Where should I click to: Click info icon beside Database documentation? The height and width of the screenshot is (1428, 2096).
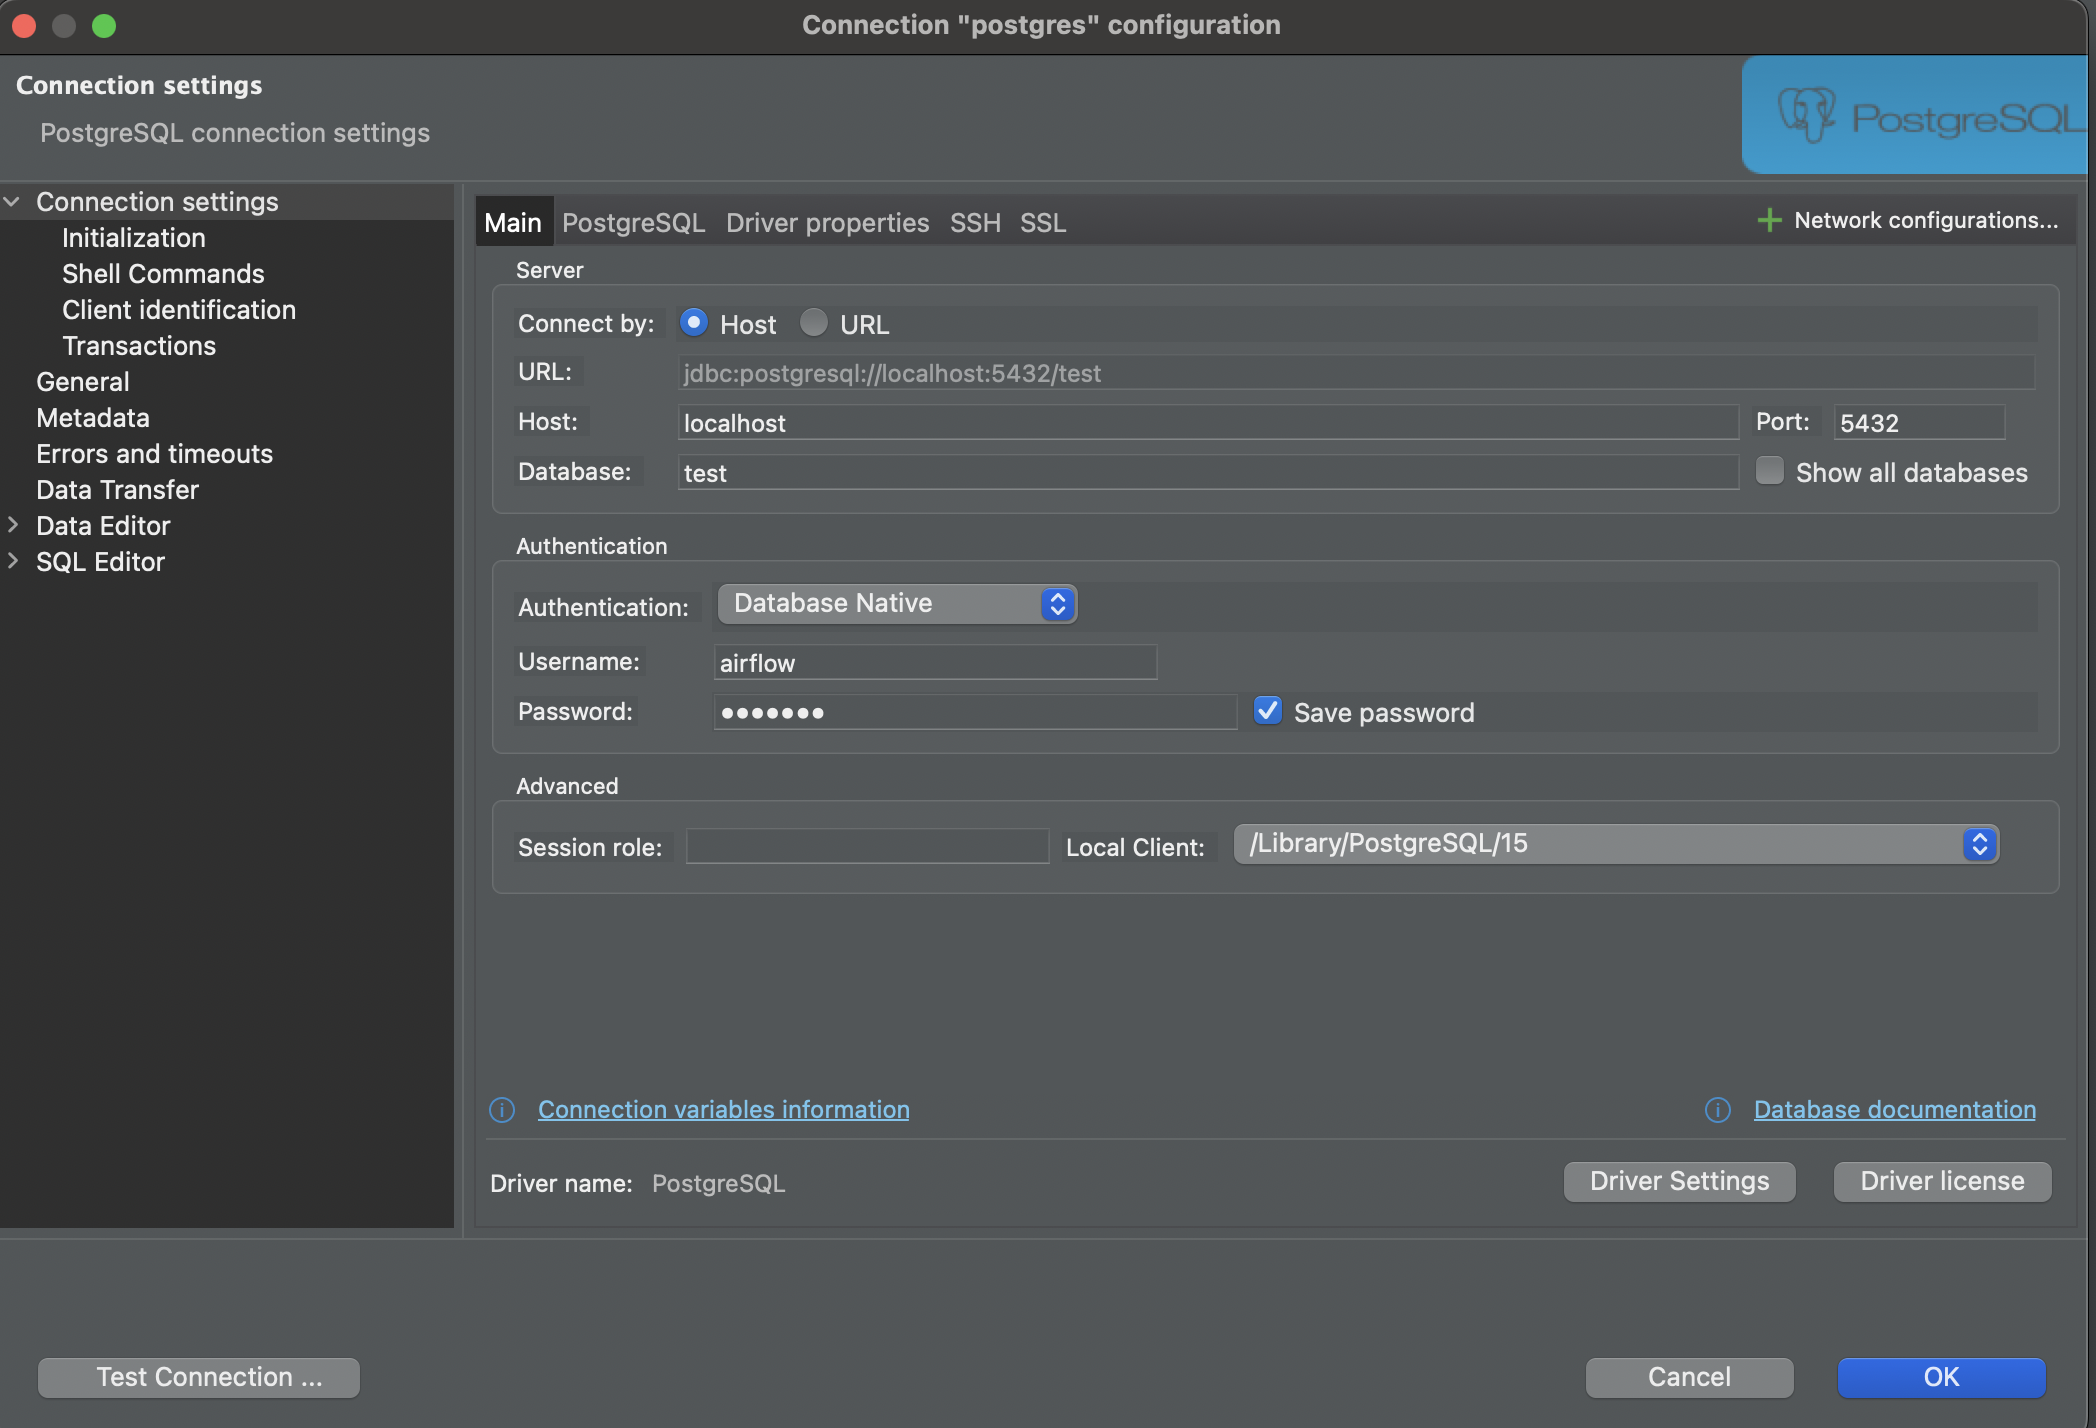1718,1110
